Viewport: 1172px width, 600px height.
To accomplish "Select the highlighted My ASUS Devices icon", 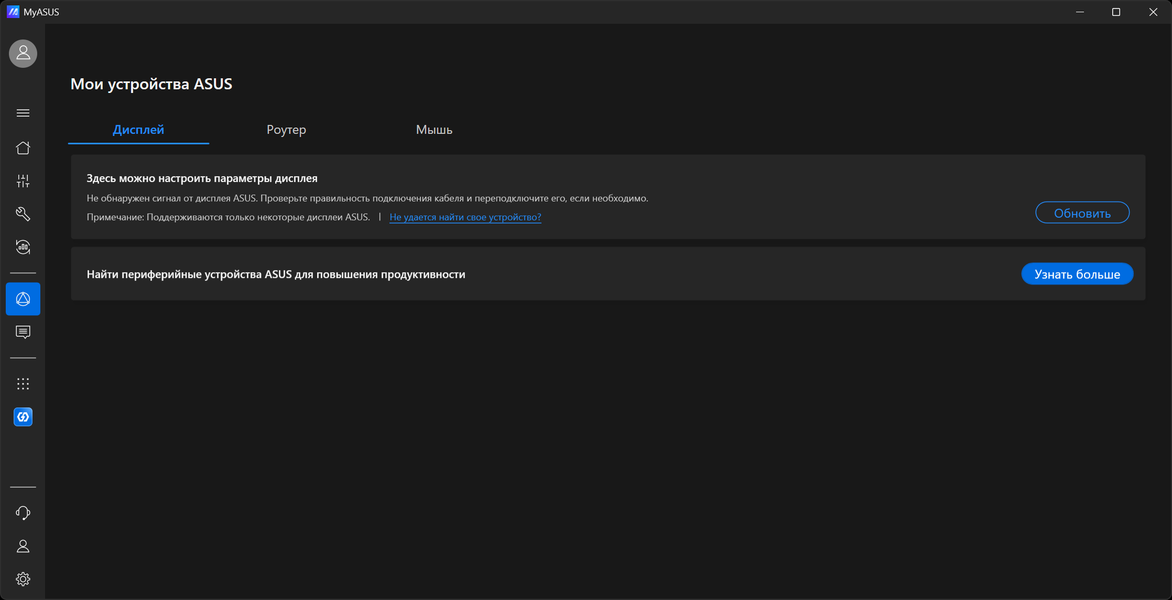I will tap(23, 299).
